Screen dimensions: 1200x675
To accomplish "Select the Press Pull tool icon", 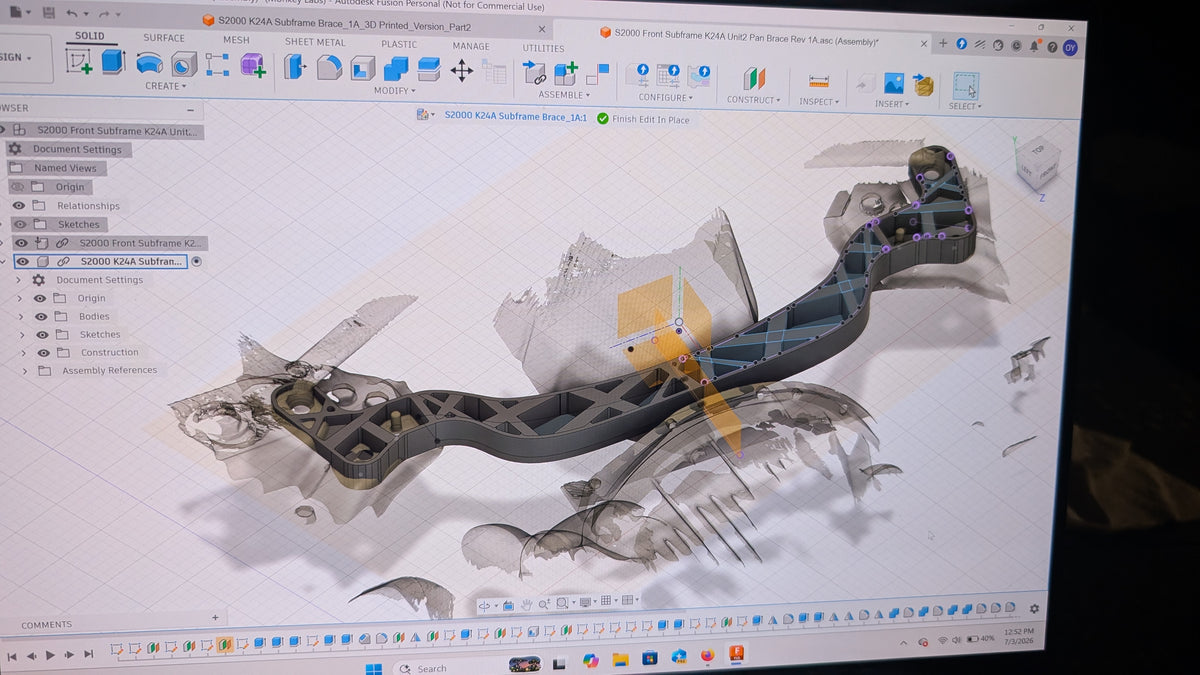I will (294, 67).
